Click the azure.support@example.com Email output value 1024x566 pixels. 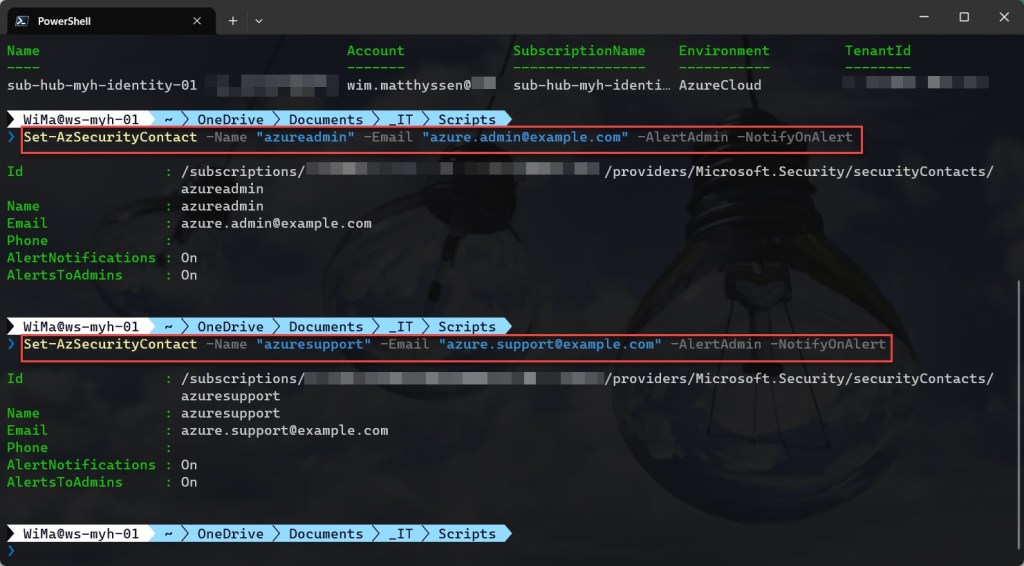[x=284, y=430]
